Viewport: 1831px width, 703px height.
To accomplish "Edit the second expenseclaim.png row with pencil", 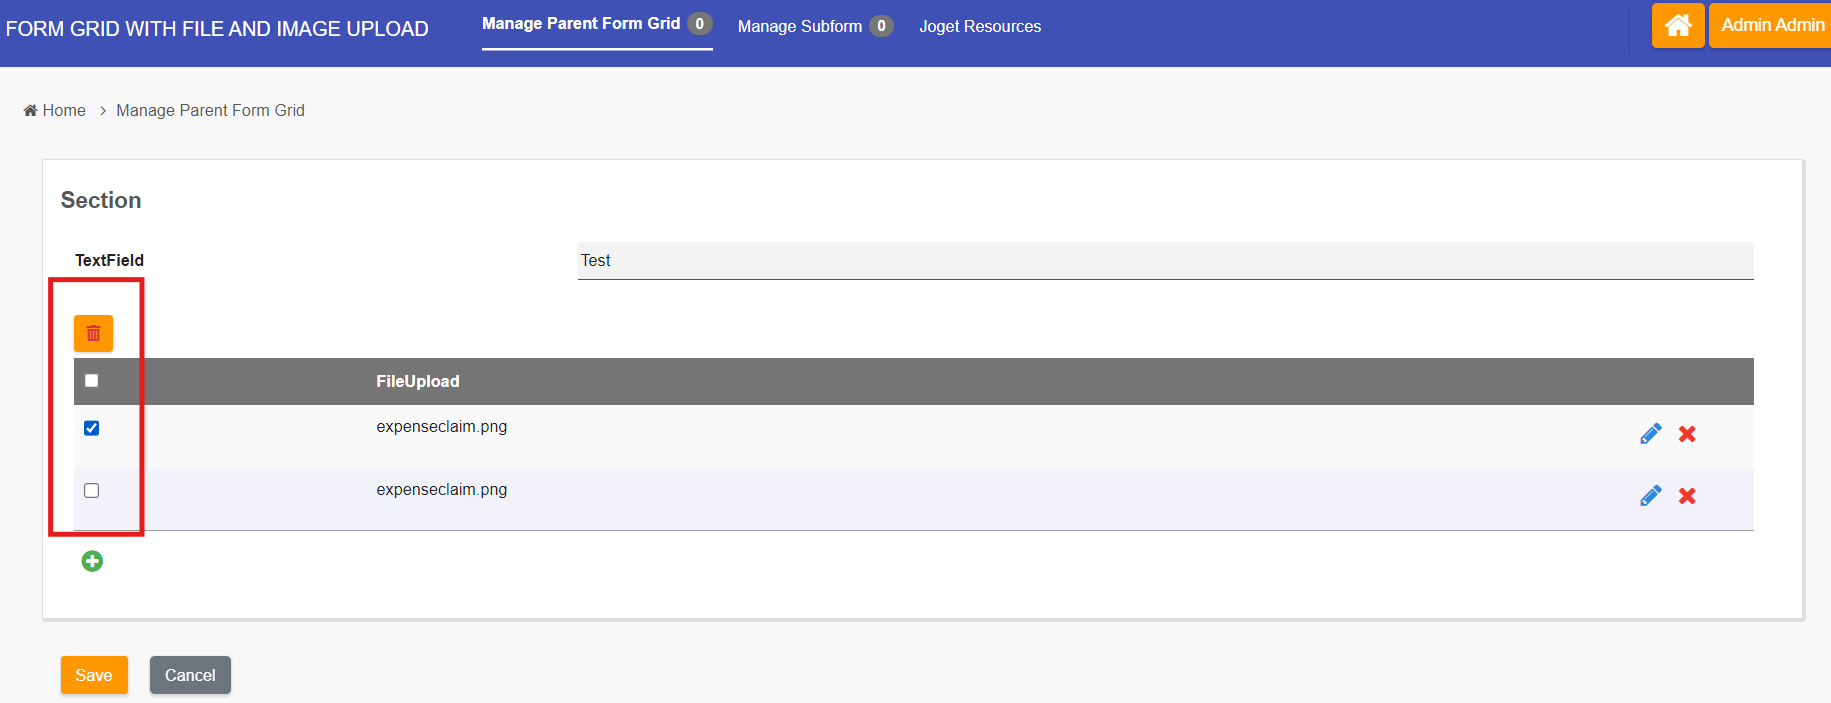I will point(1650,496).
